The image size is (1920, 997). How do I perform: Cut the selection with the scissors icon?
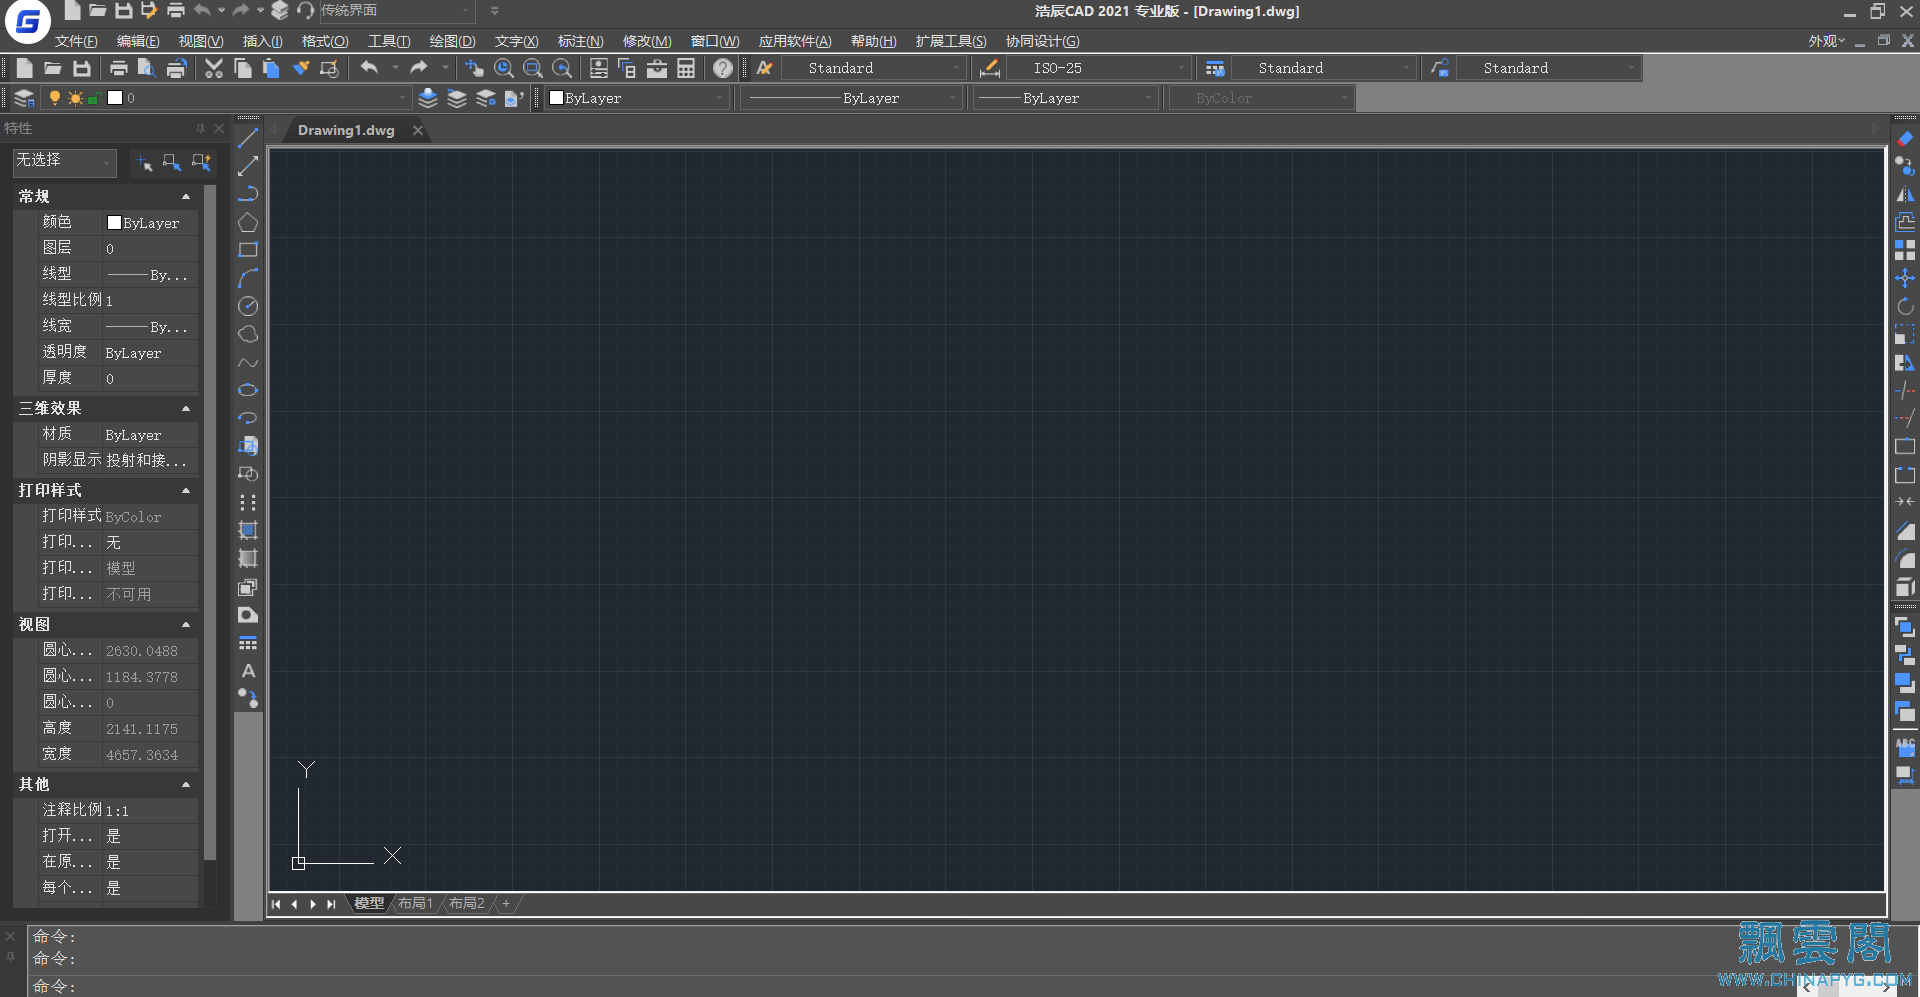(x=214, y=68)
